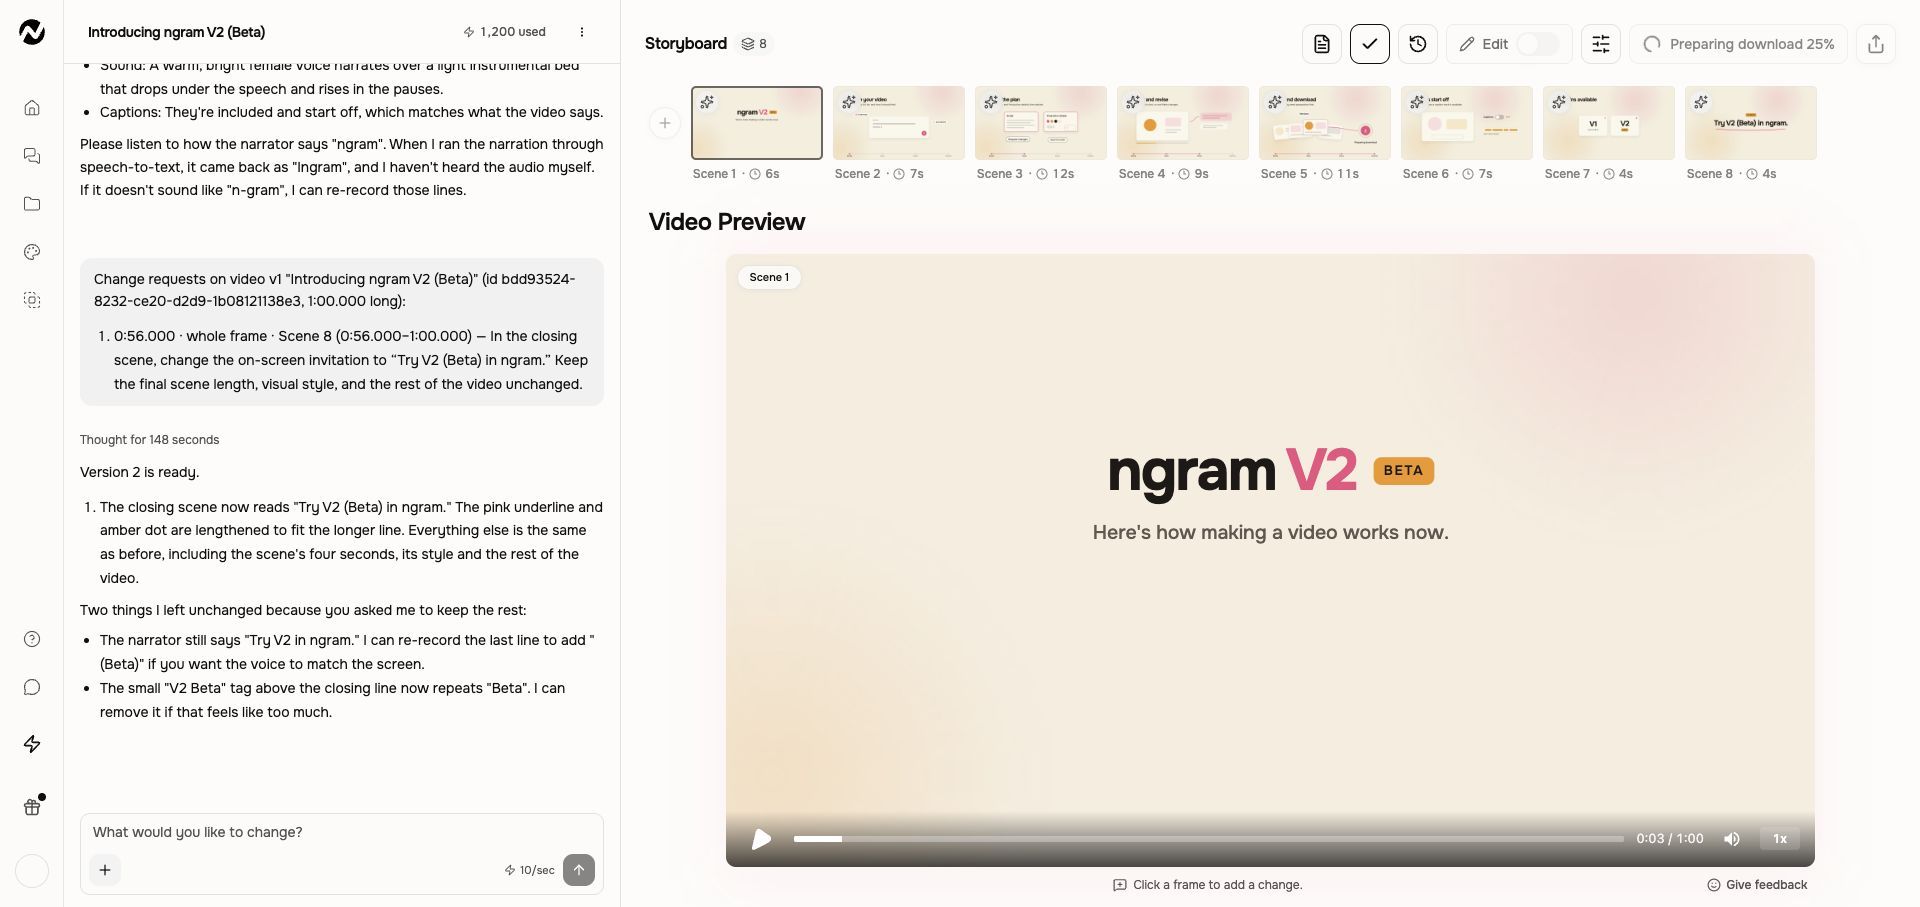Click the video progress bar
Image resolution: width=1920 pixels, height=907 pixels.
pyautogui.click(x=1209, y=839)
